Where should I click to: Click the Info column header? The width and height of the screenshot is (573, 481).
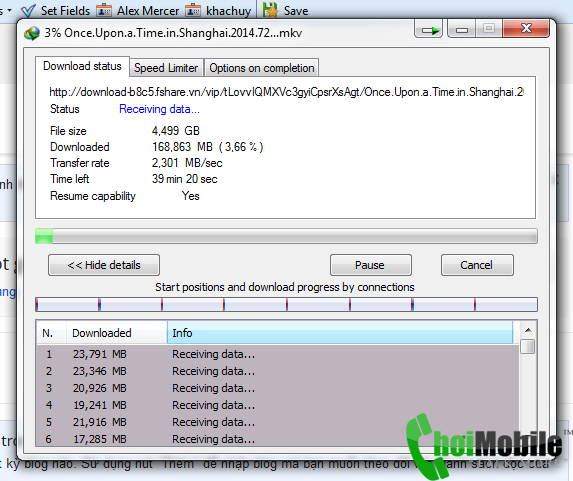click(340, 333)
